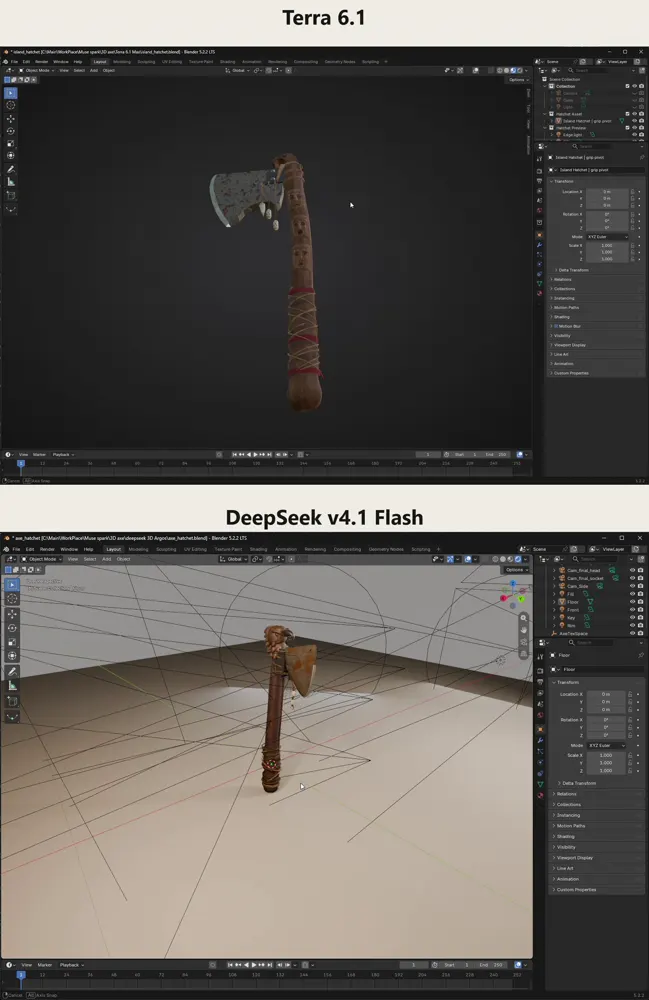
Task: Select the Measure tool in Terra 6.1 Blender window
Action: click(x=11, y=182)
